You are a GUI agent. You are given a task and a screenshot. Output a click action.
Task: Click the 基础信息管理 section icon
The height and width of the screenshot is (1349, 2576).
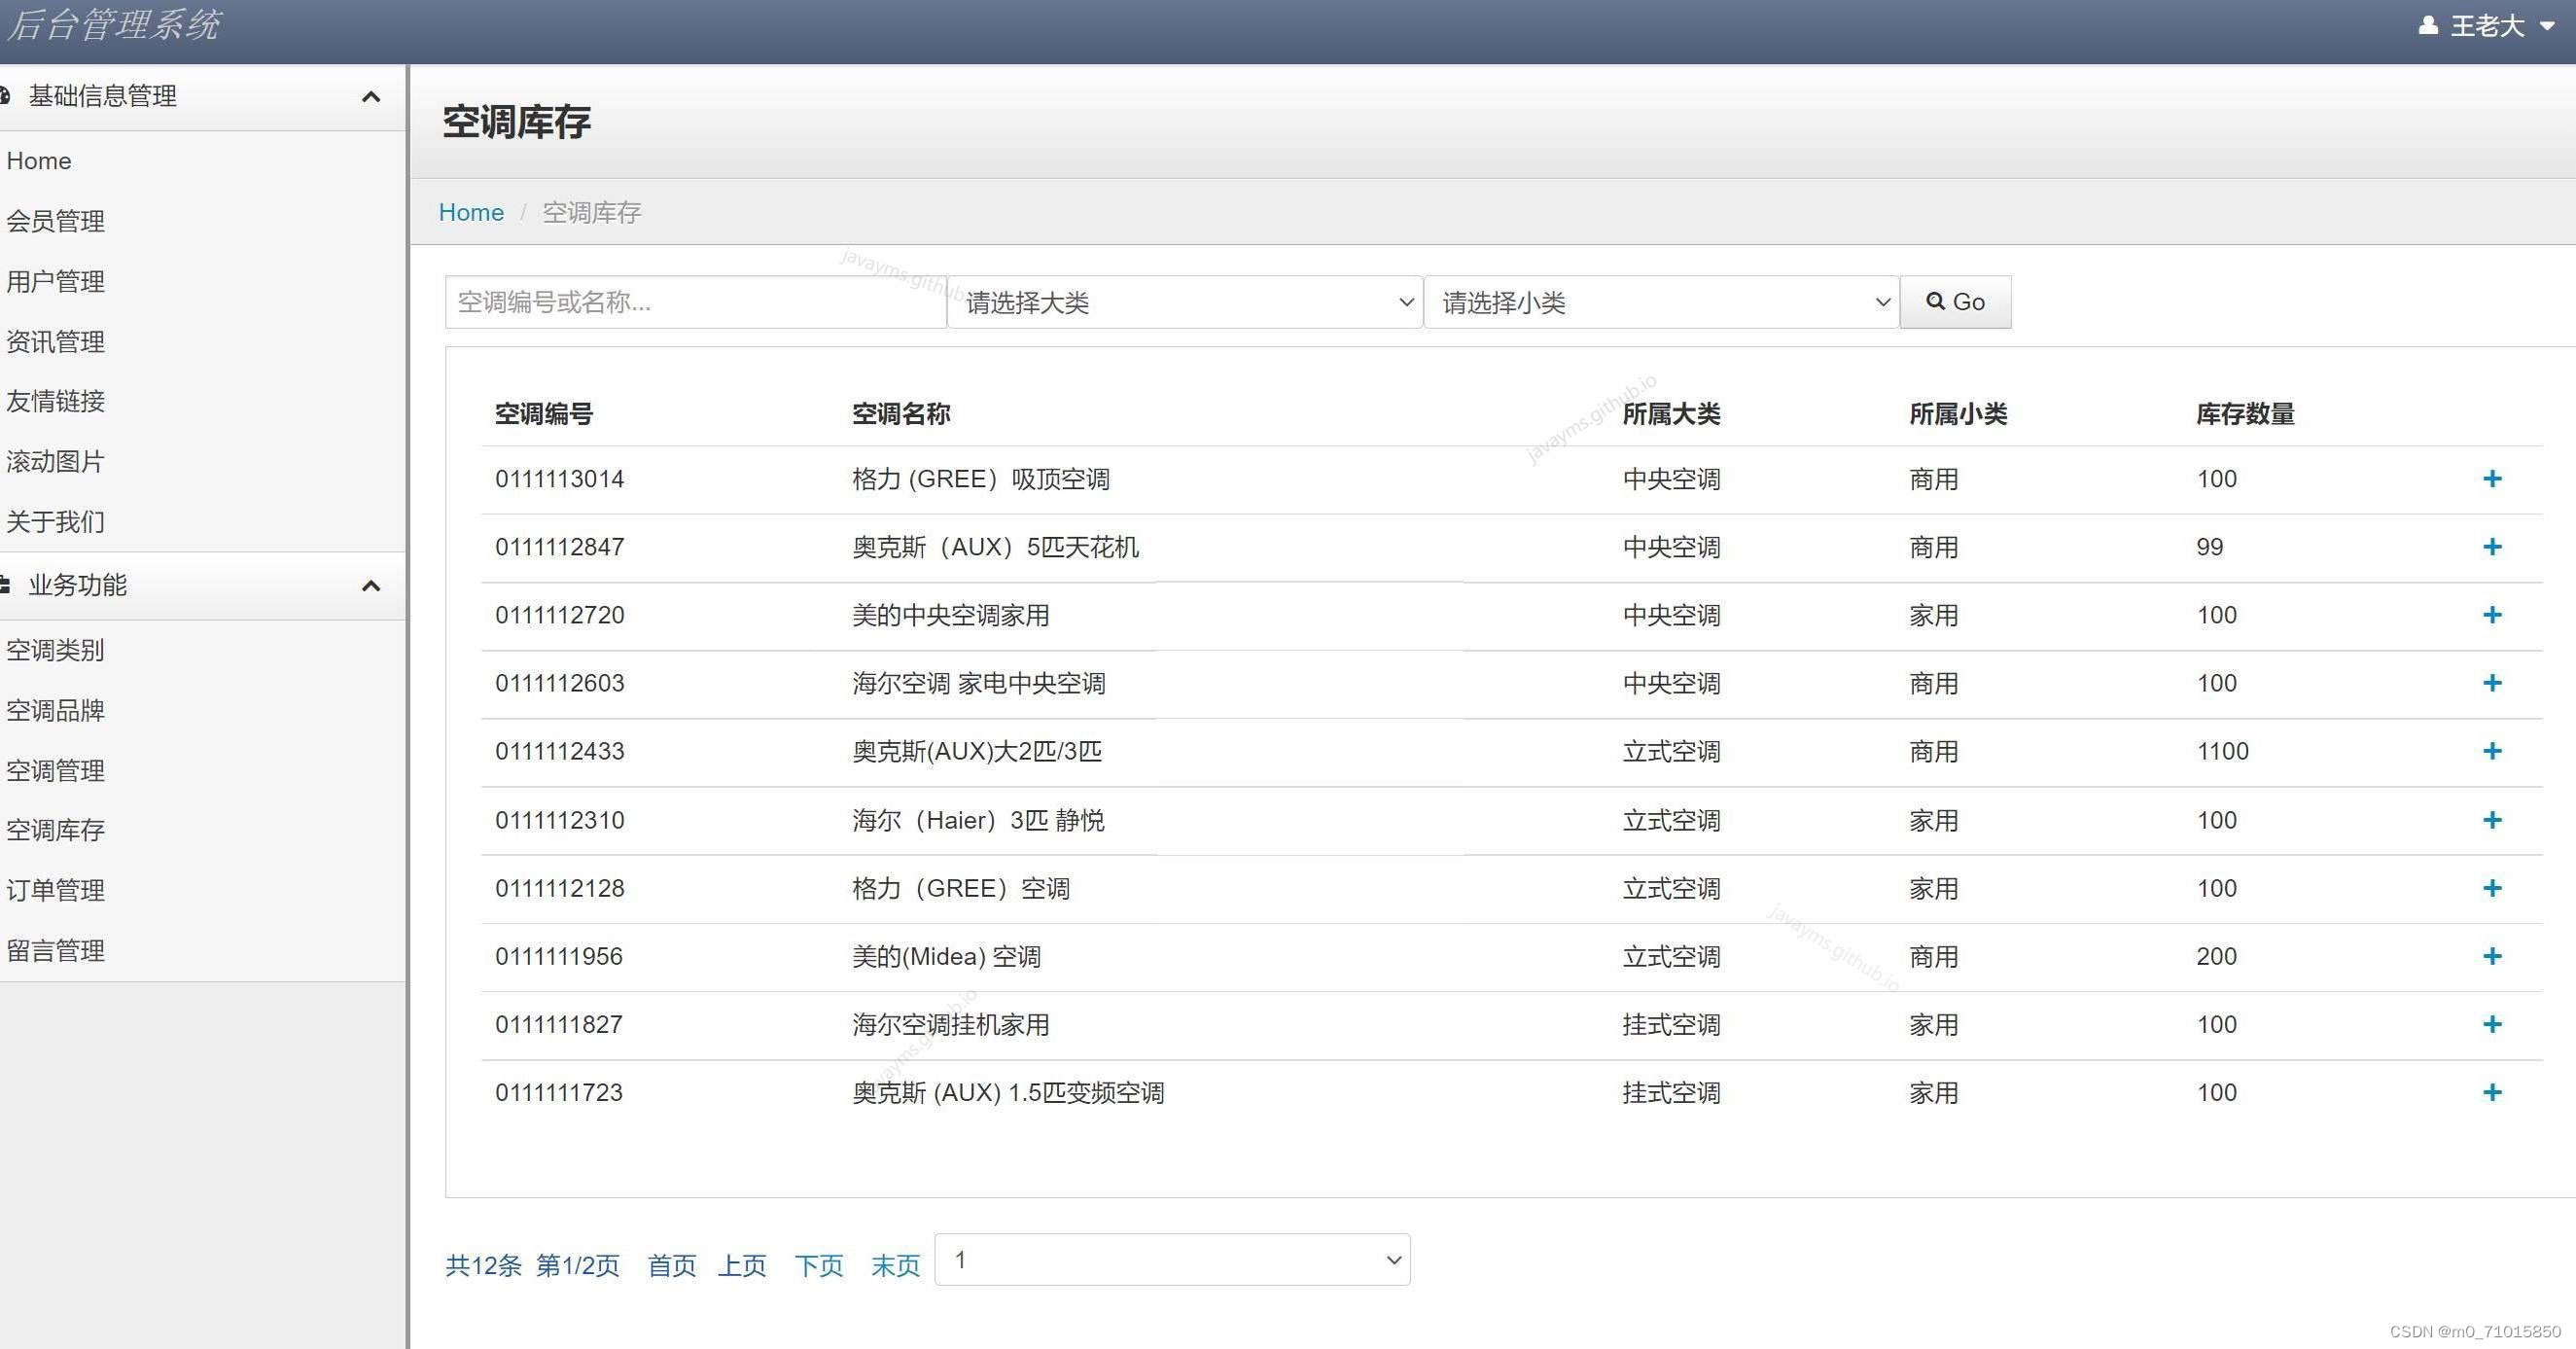5,96
